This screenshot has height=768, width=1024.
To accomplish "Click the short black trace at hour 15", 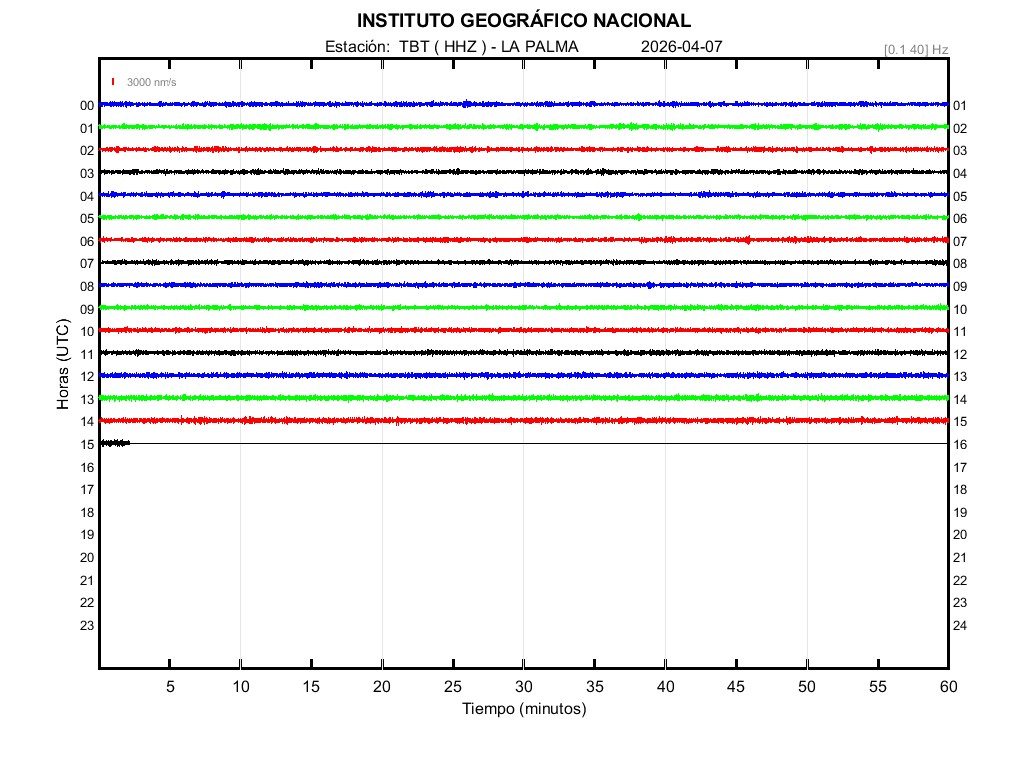I will click(114, 443).
